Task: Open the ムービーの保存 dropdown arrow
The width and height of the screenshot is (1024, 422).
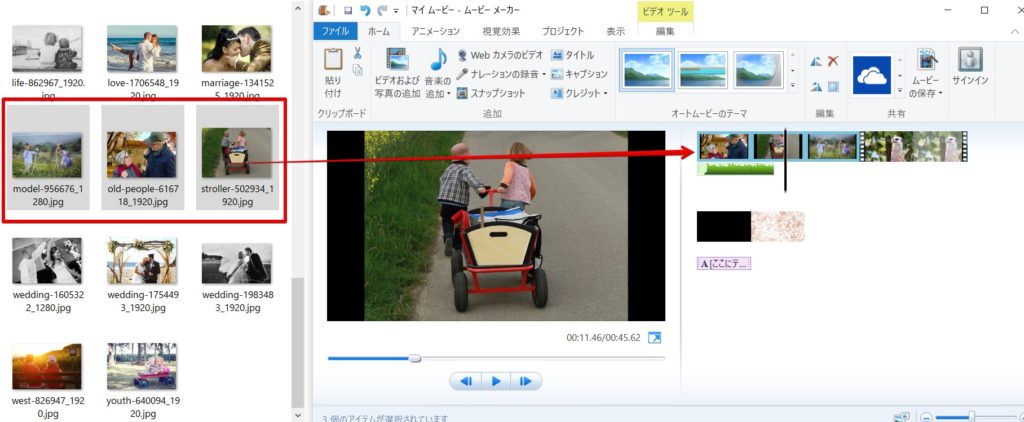Action: [x=941, y=94]
